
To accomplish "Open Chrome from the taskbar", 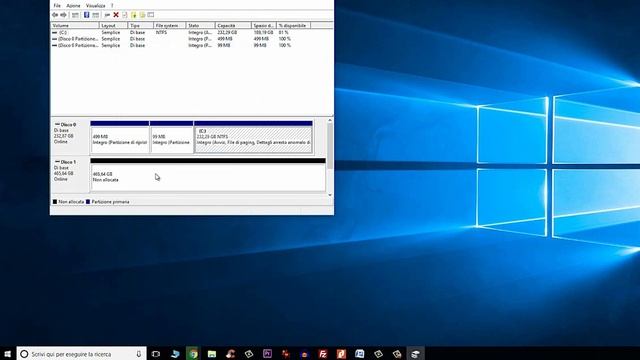I will 193,353.
